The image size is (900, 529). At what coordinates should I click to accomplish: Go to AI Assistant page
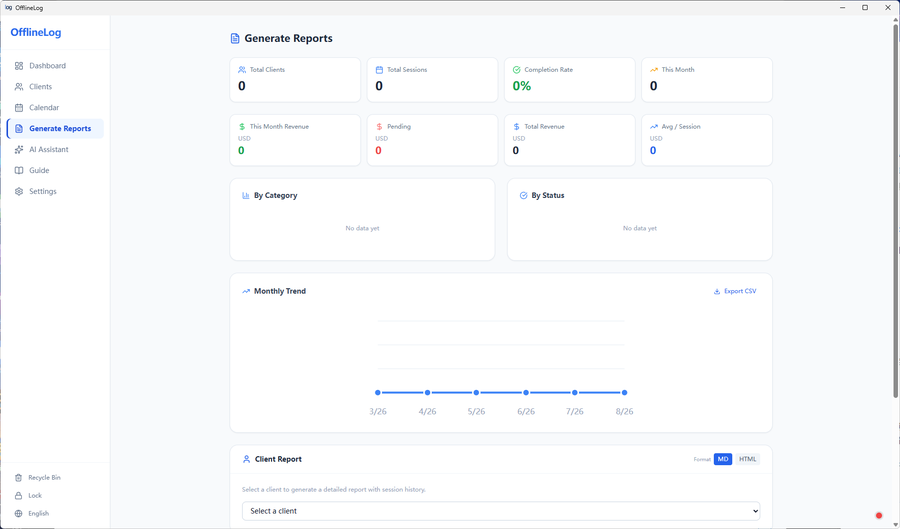(48, 150)
